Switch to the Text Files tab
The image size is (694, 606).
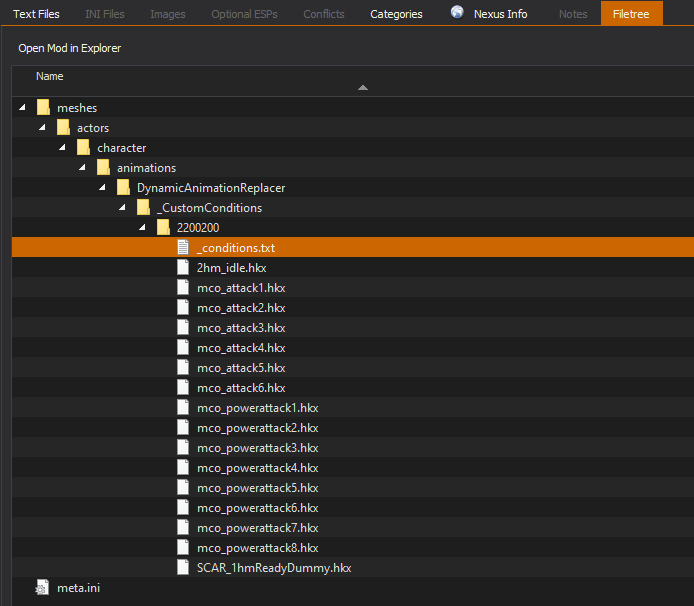(x=36, y=14)
